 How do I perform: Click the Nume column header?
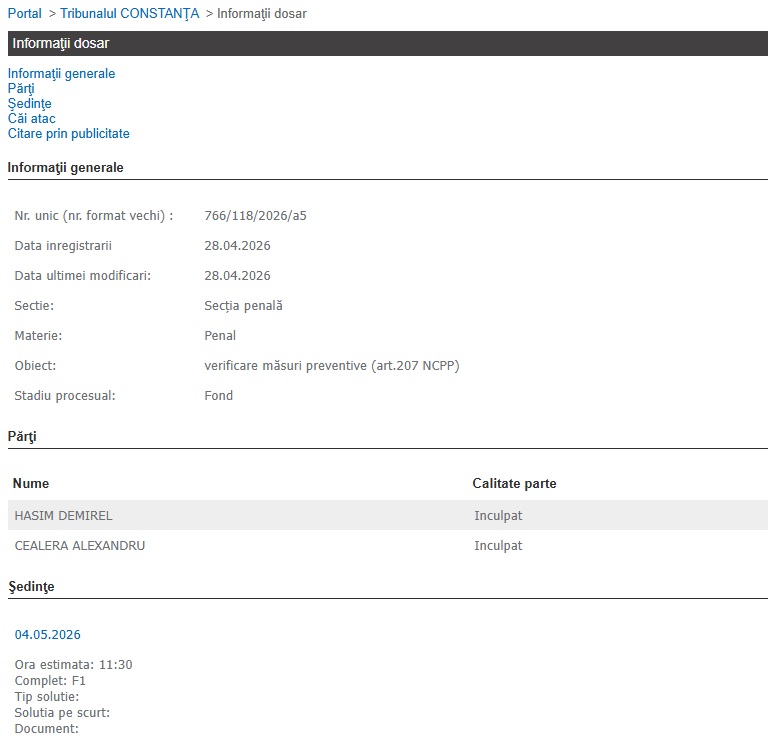point(31,484)
